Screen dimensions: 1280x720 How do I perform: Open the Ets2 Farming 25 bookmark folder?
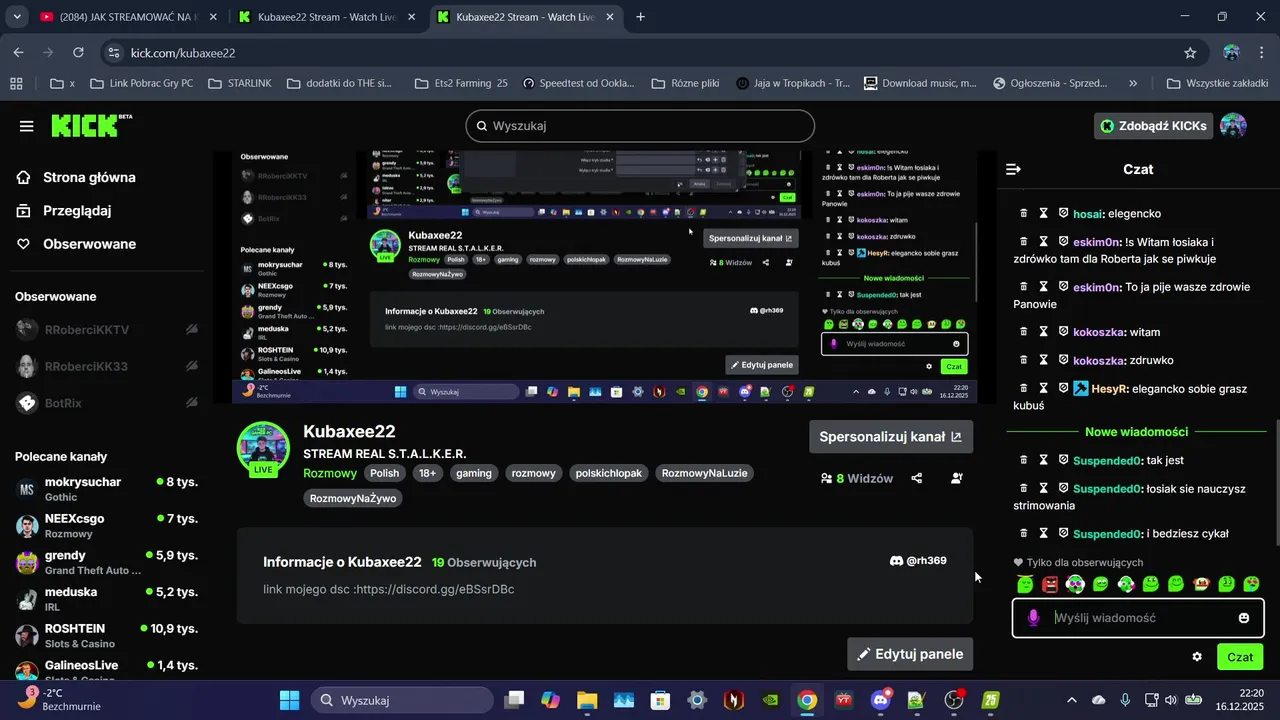(461, 83)
